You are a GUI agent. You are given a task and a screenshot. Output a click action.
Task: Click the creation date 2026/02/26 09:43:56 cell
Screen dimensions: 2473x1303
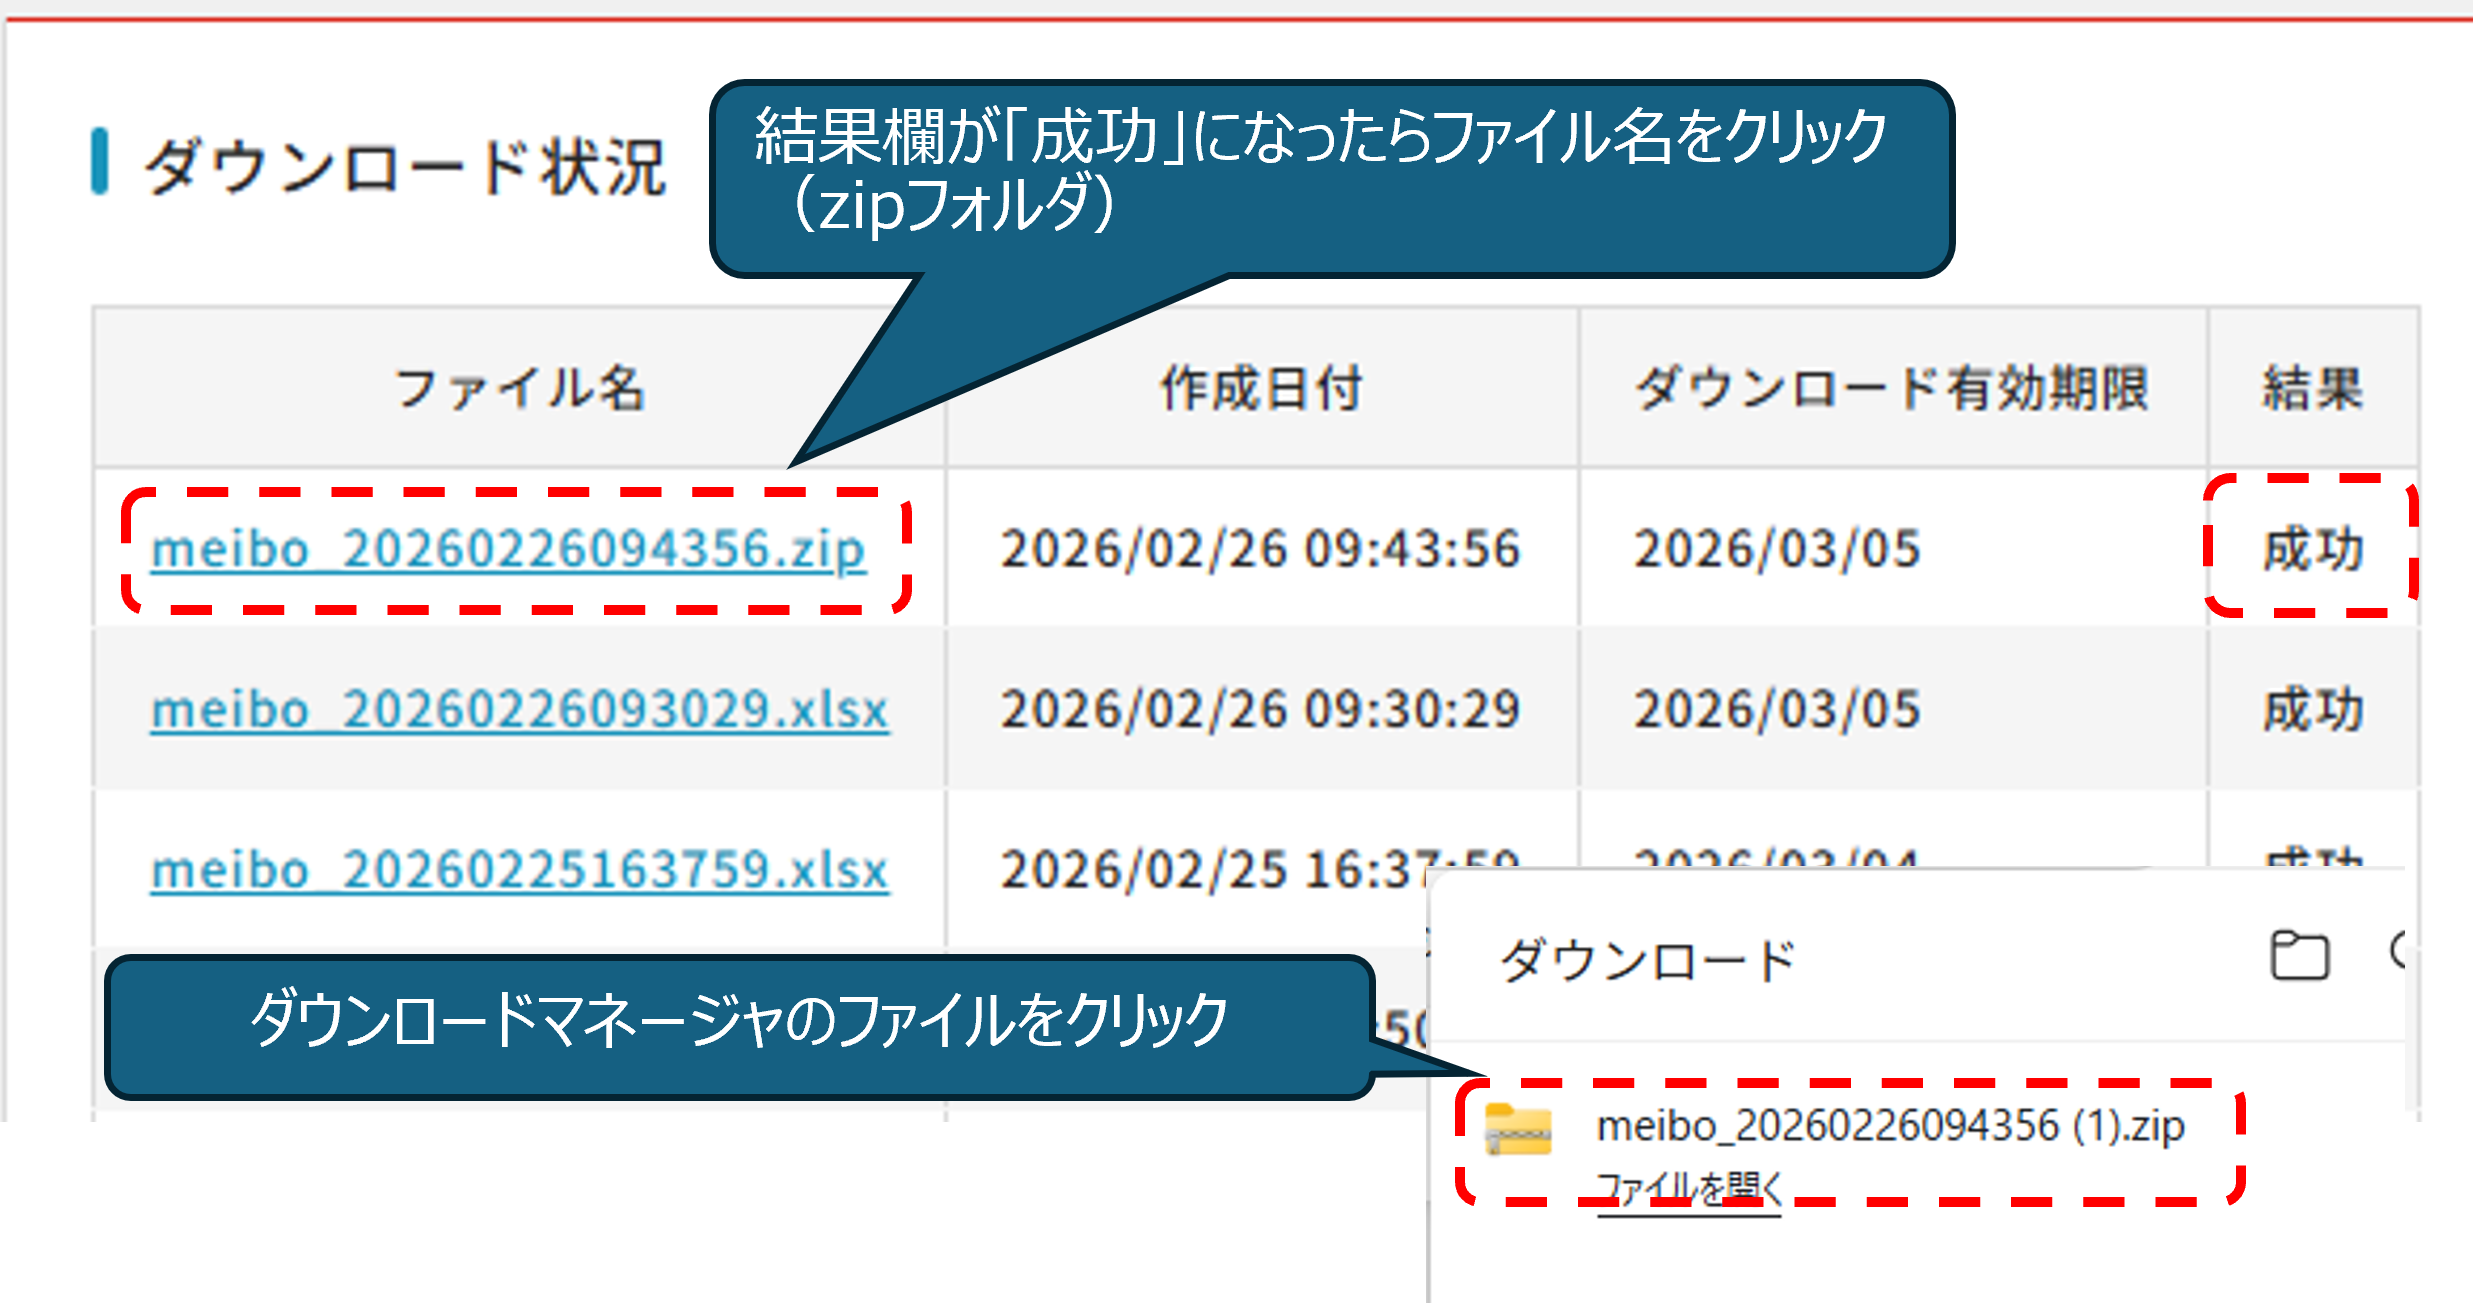(1261, 550)
